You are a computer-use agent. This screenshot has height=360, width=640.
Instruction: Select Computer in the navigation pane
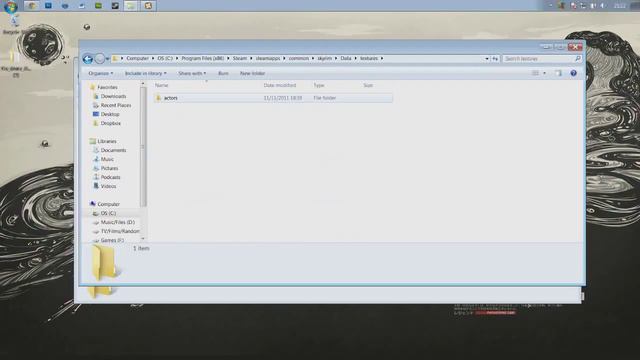pos(109,204)
